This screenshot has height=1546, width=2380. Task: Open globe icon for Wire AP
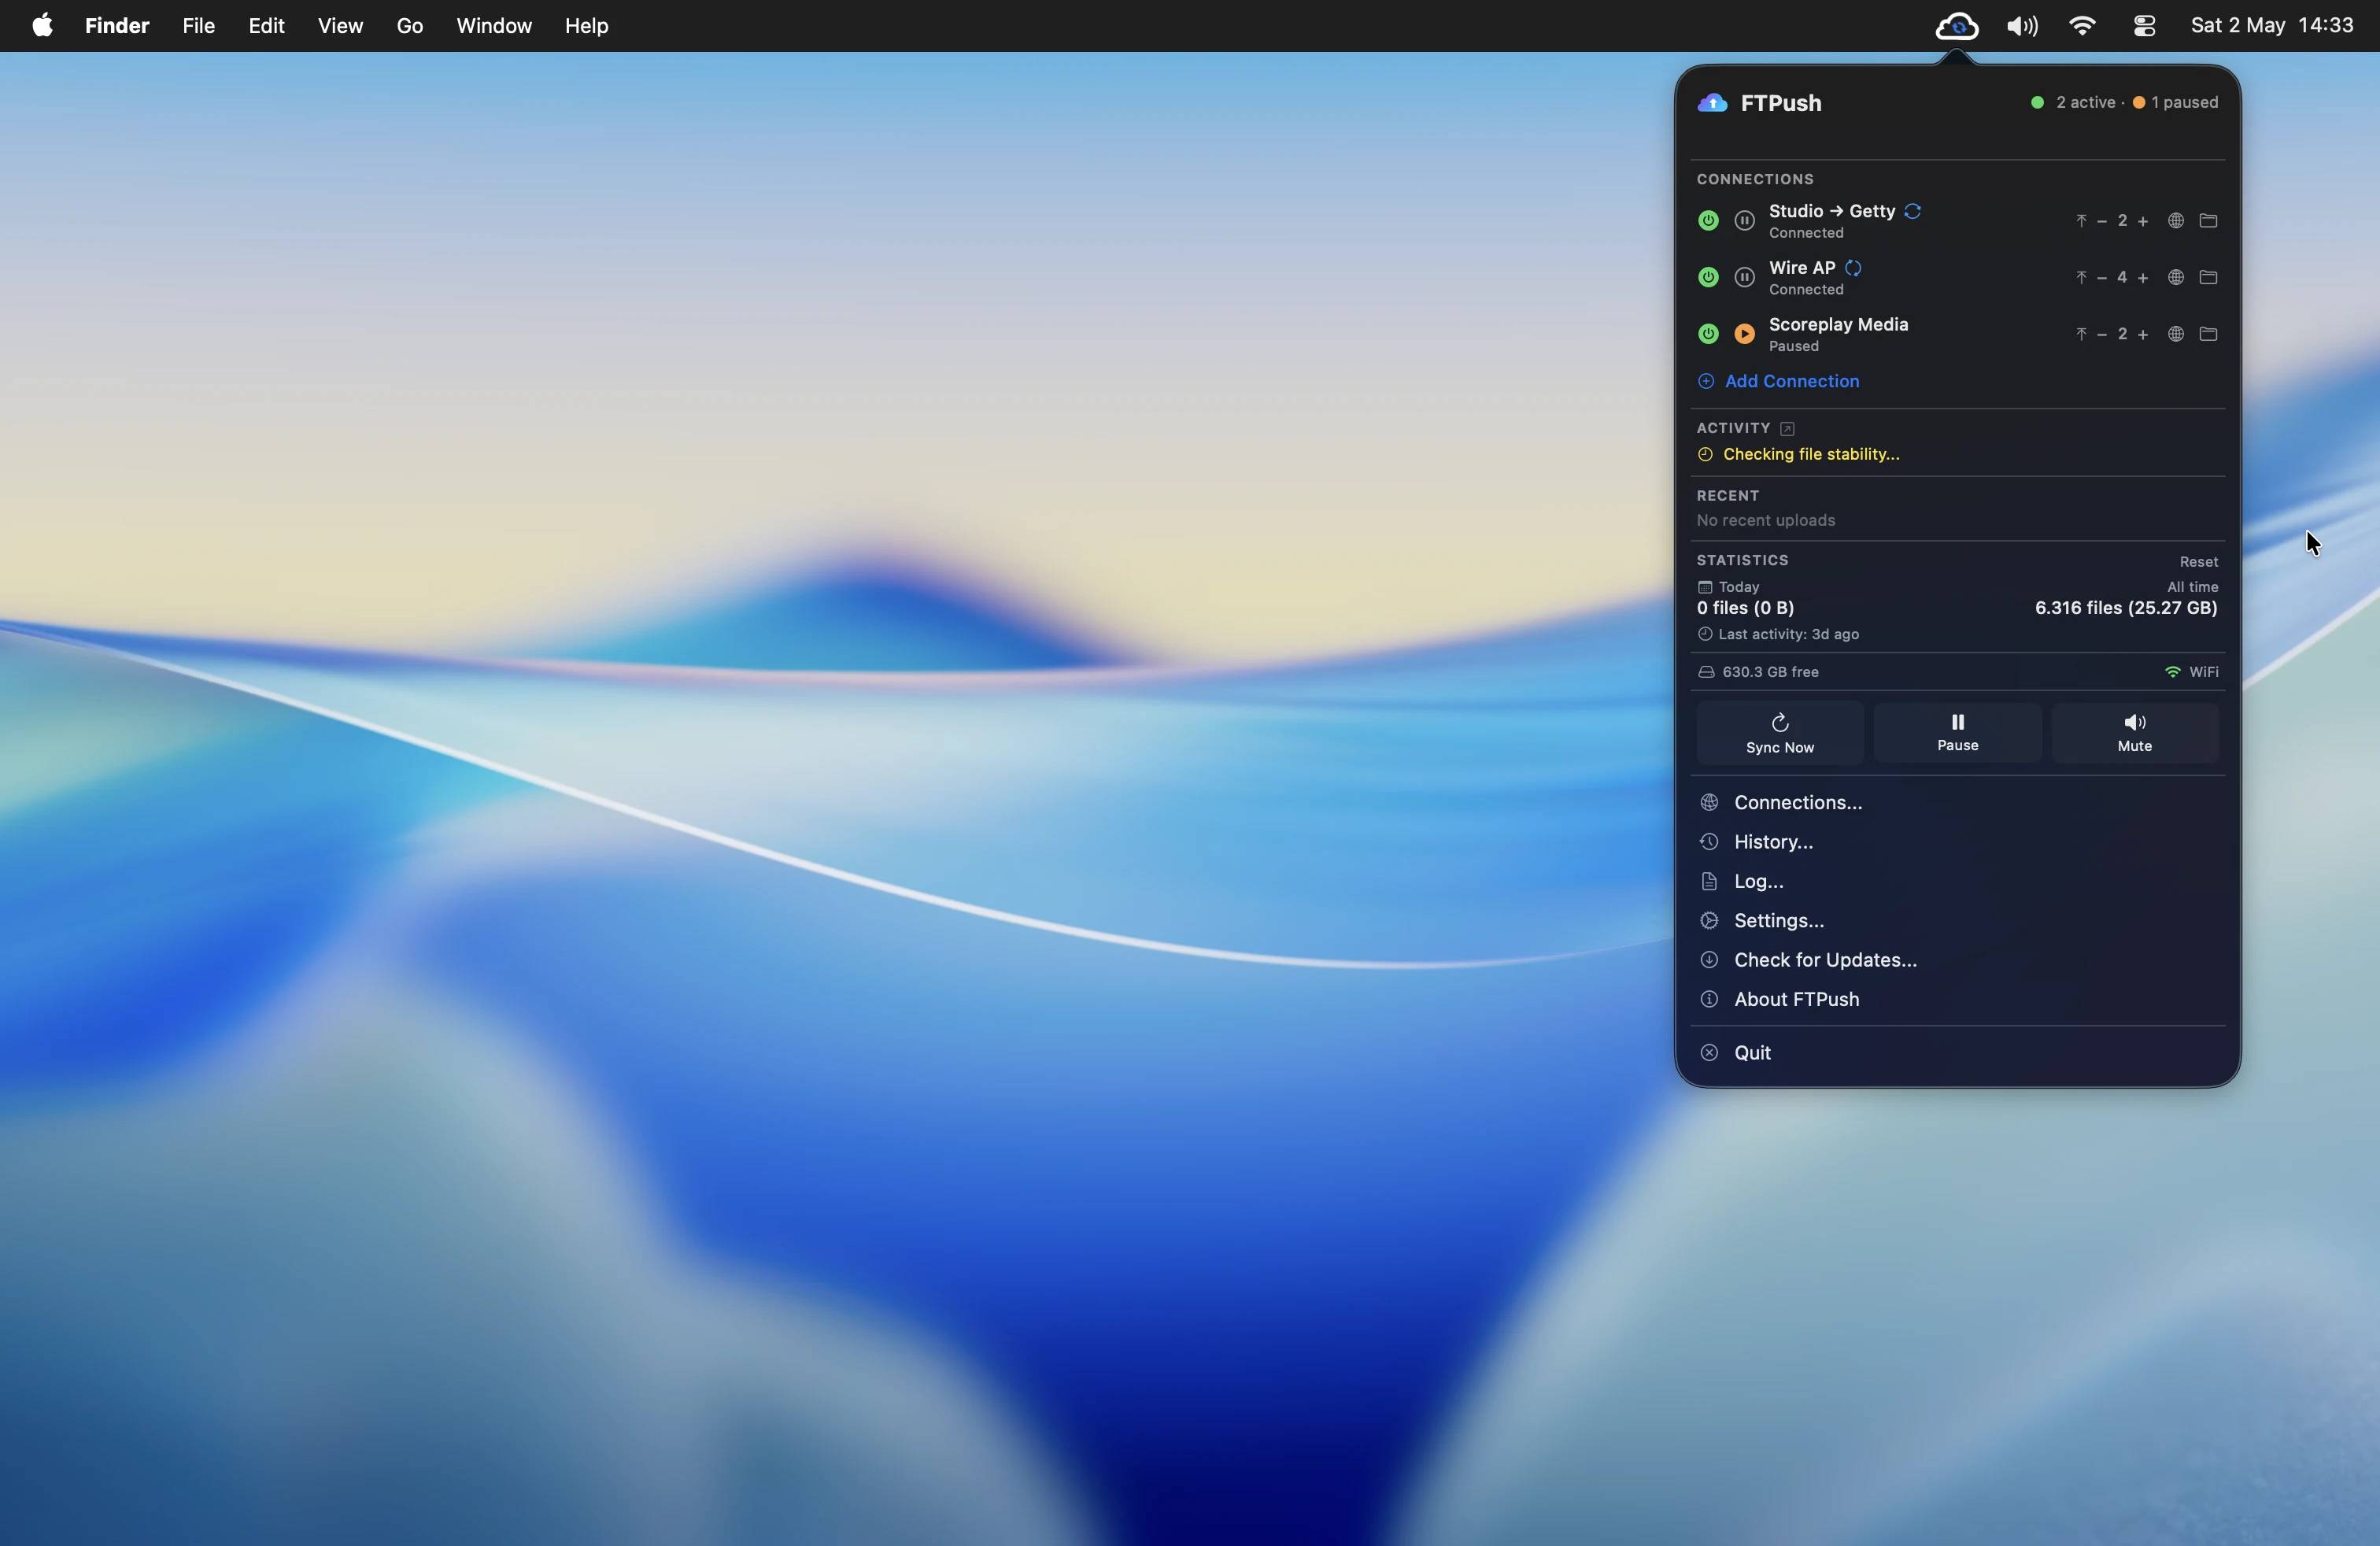[x=2175, y=278]
